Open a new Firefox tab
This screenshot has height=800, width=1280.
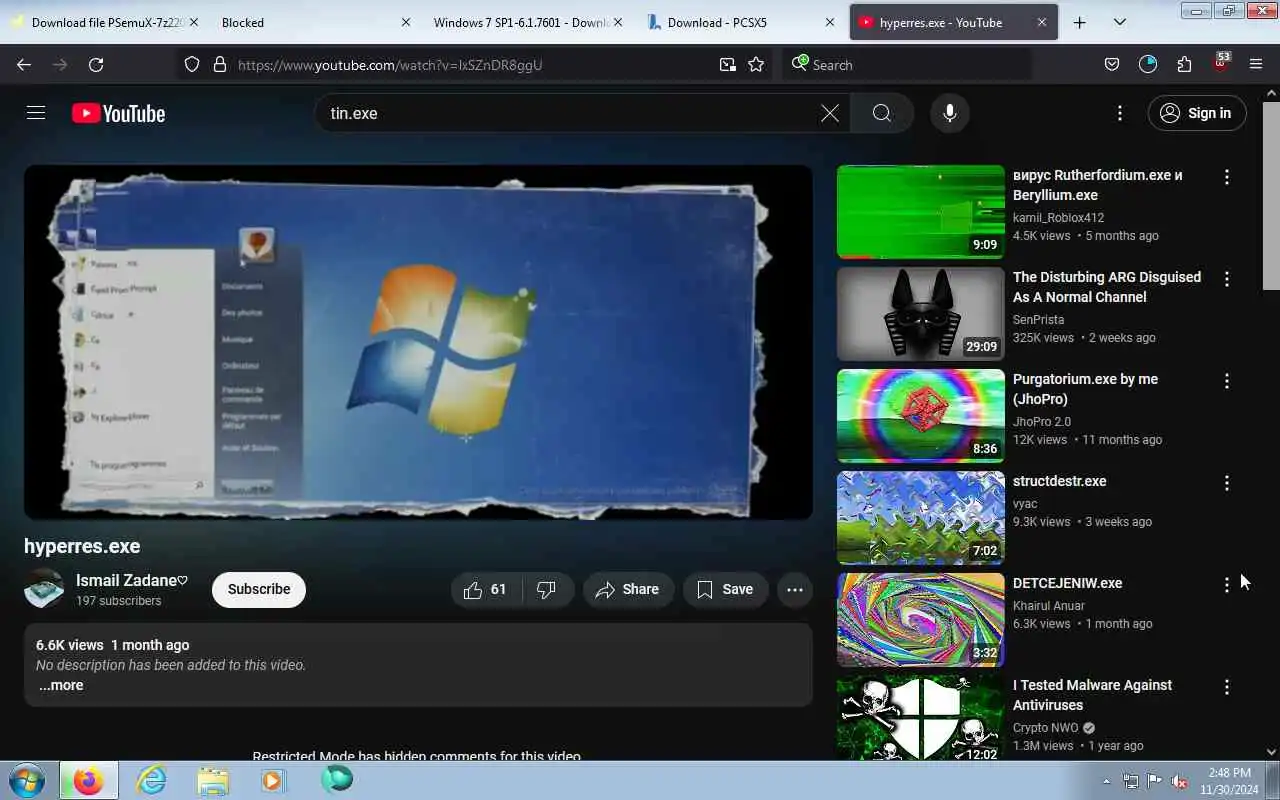click(1079, 22)
